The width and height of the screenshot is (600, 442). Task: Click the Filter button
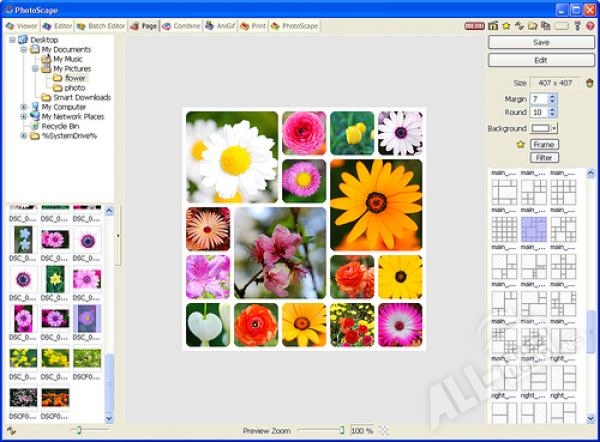click(544, 158)
